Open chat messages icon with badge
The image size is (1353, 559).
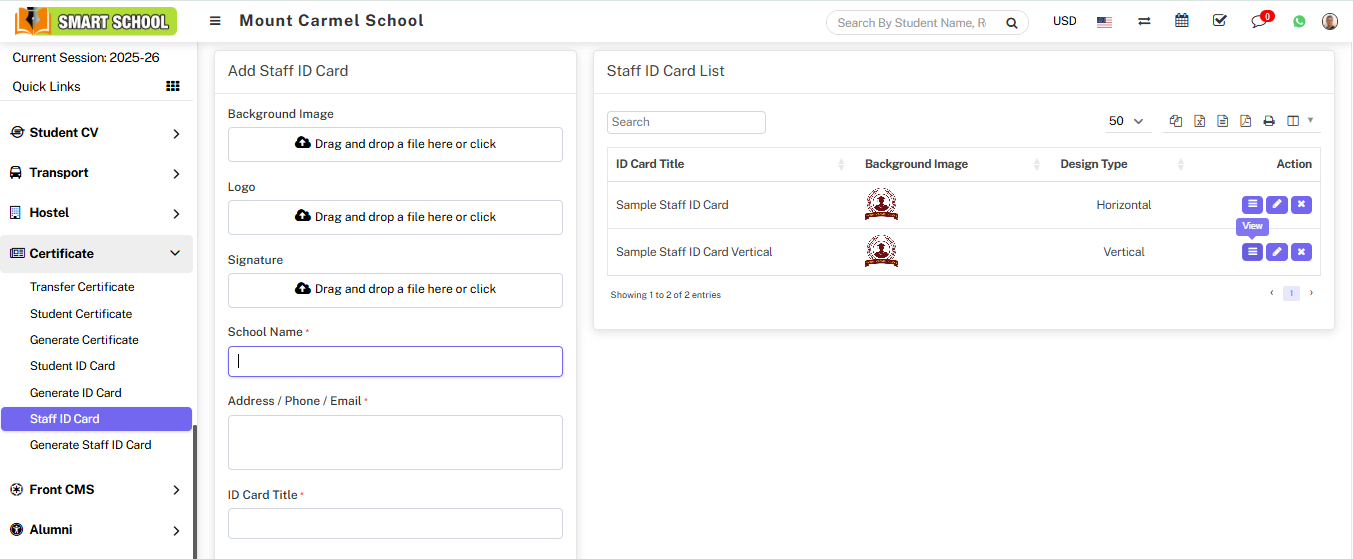pos(1259,21)
